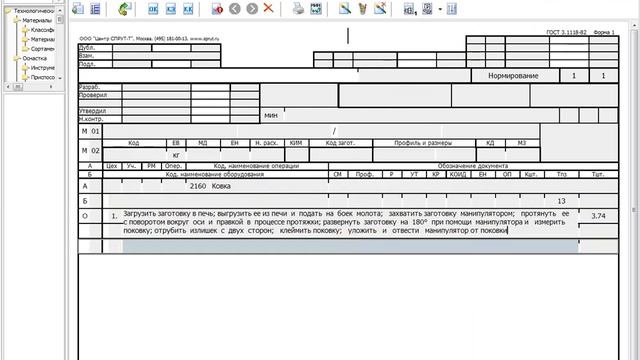Click tree panel scroll up arrow
Image resolution: width=640 pixels, height=360 pixels.
pyautogui.click(x=60, y=10)
